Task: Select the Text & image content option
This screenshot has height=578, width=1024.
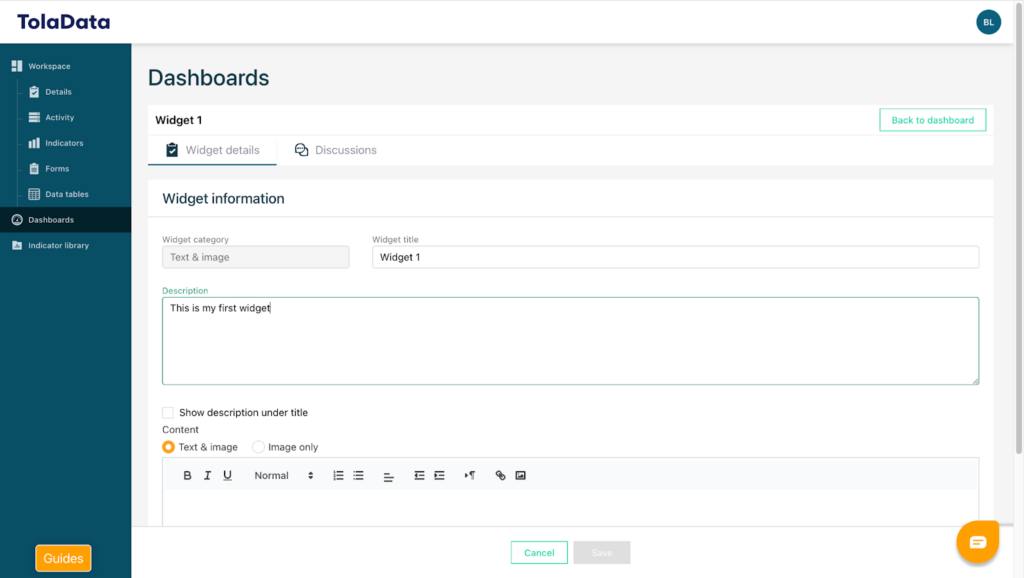Action: (168, 447)
